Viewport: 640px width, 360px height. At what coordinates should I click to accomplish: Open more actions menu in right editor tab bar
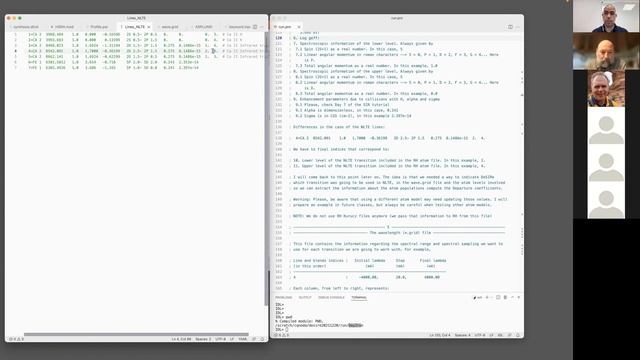(518, 27)
